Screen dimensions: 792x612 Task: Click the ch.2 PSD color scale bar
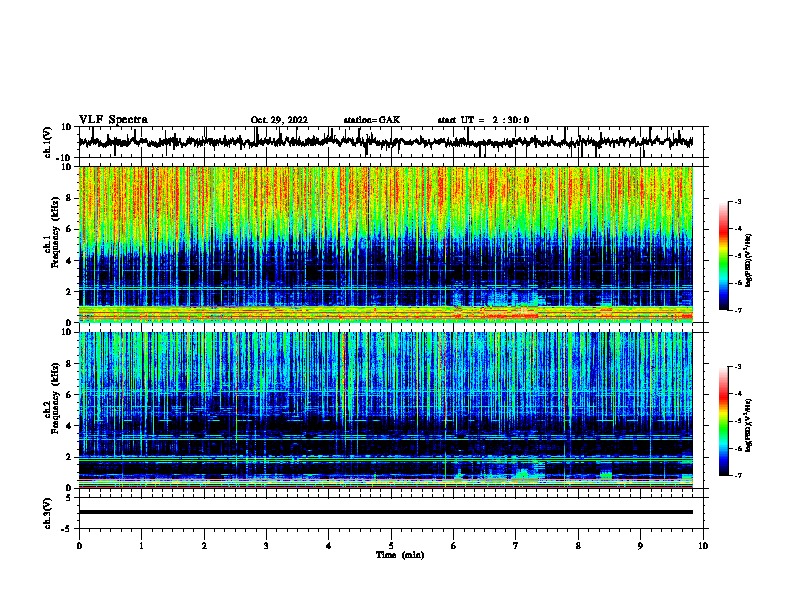724,421
